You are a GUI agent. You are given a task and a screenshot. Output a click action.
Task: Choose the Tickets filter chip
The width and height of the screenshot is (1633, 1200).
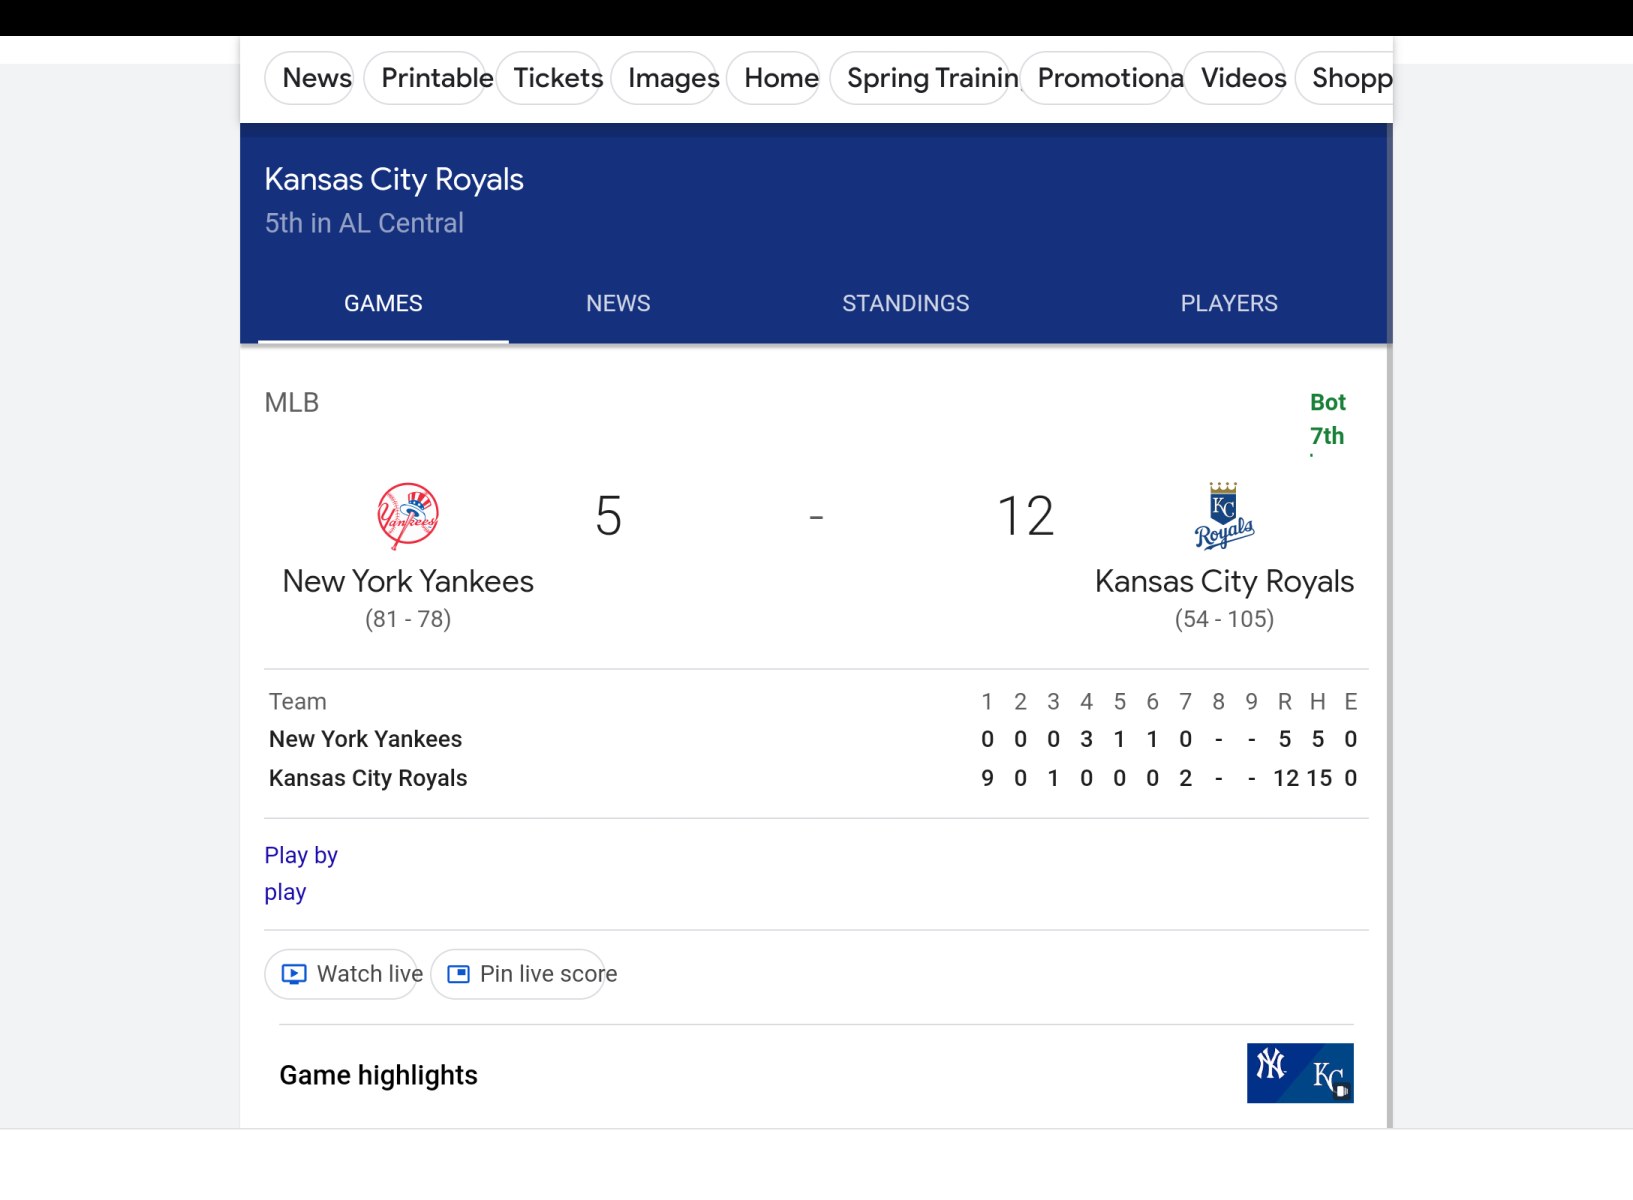tap(557, 78)
